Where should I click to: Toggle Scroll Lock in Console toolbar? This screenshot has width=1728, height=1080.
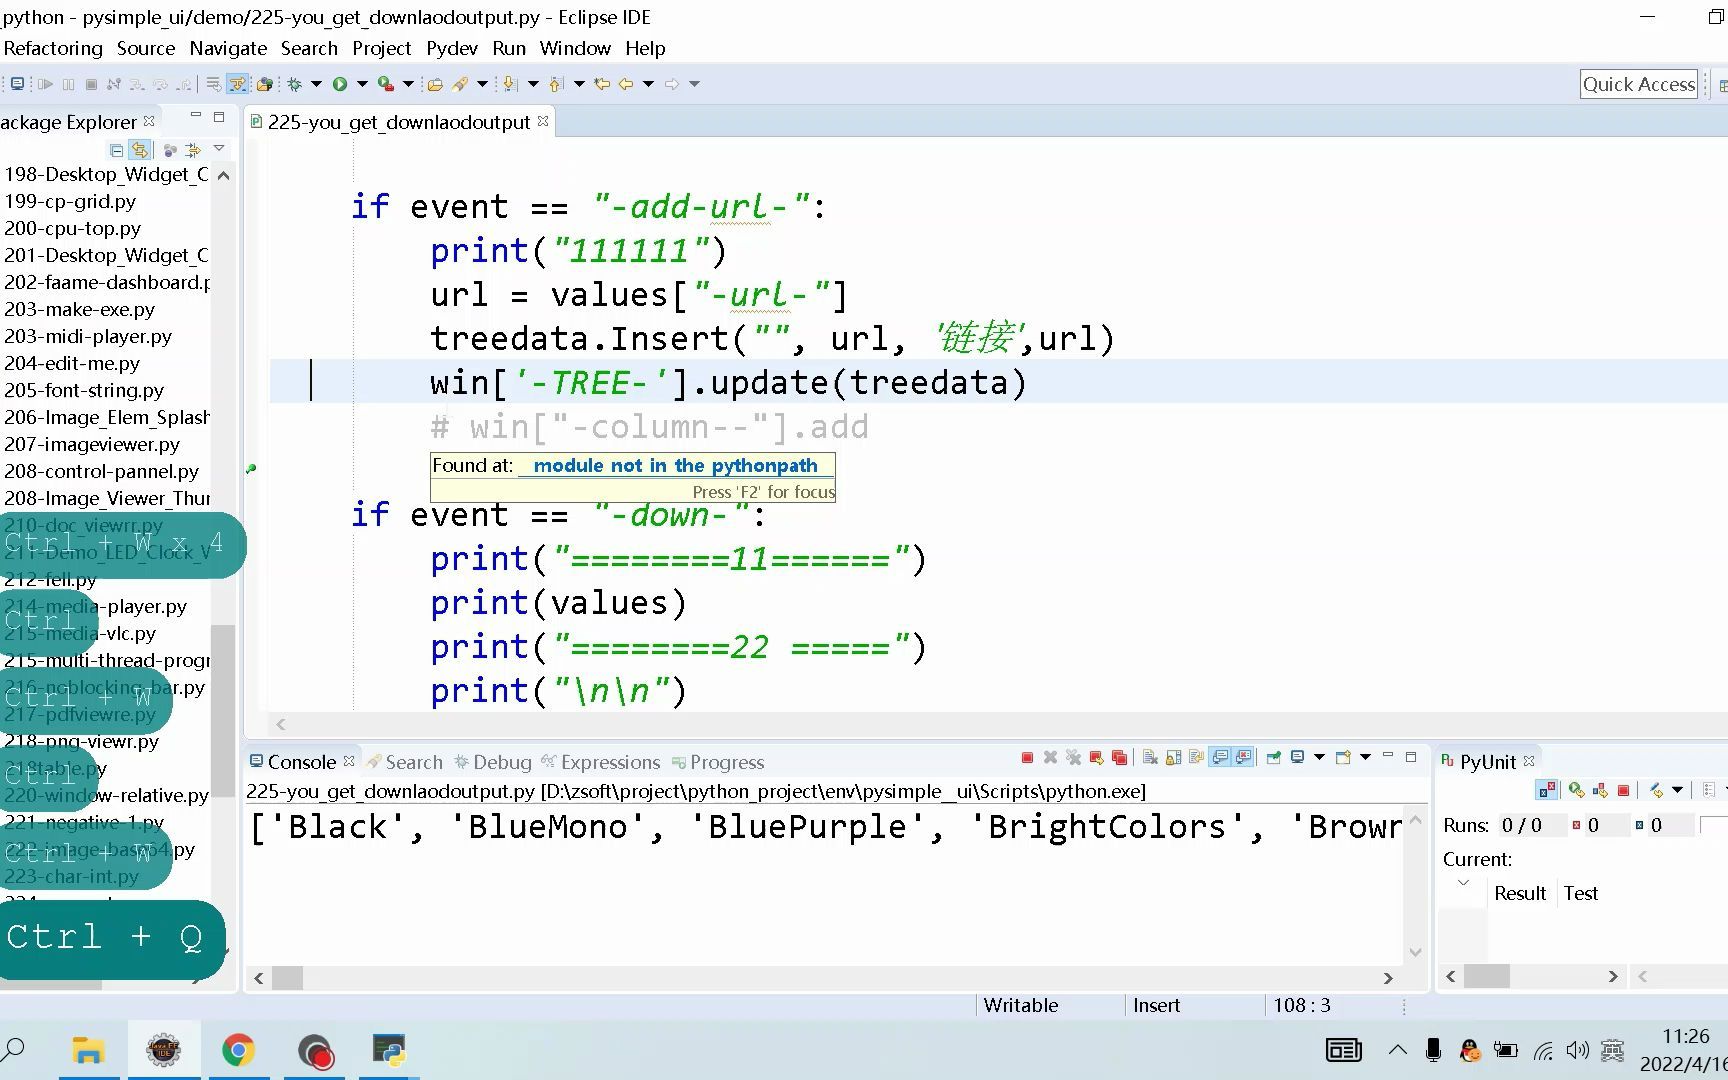[1173, 758]
